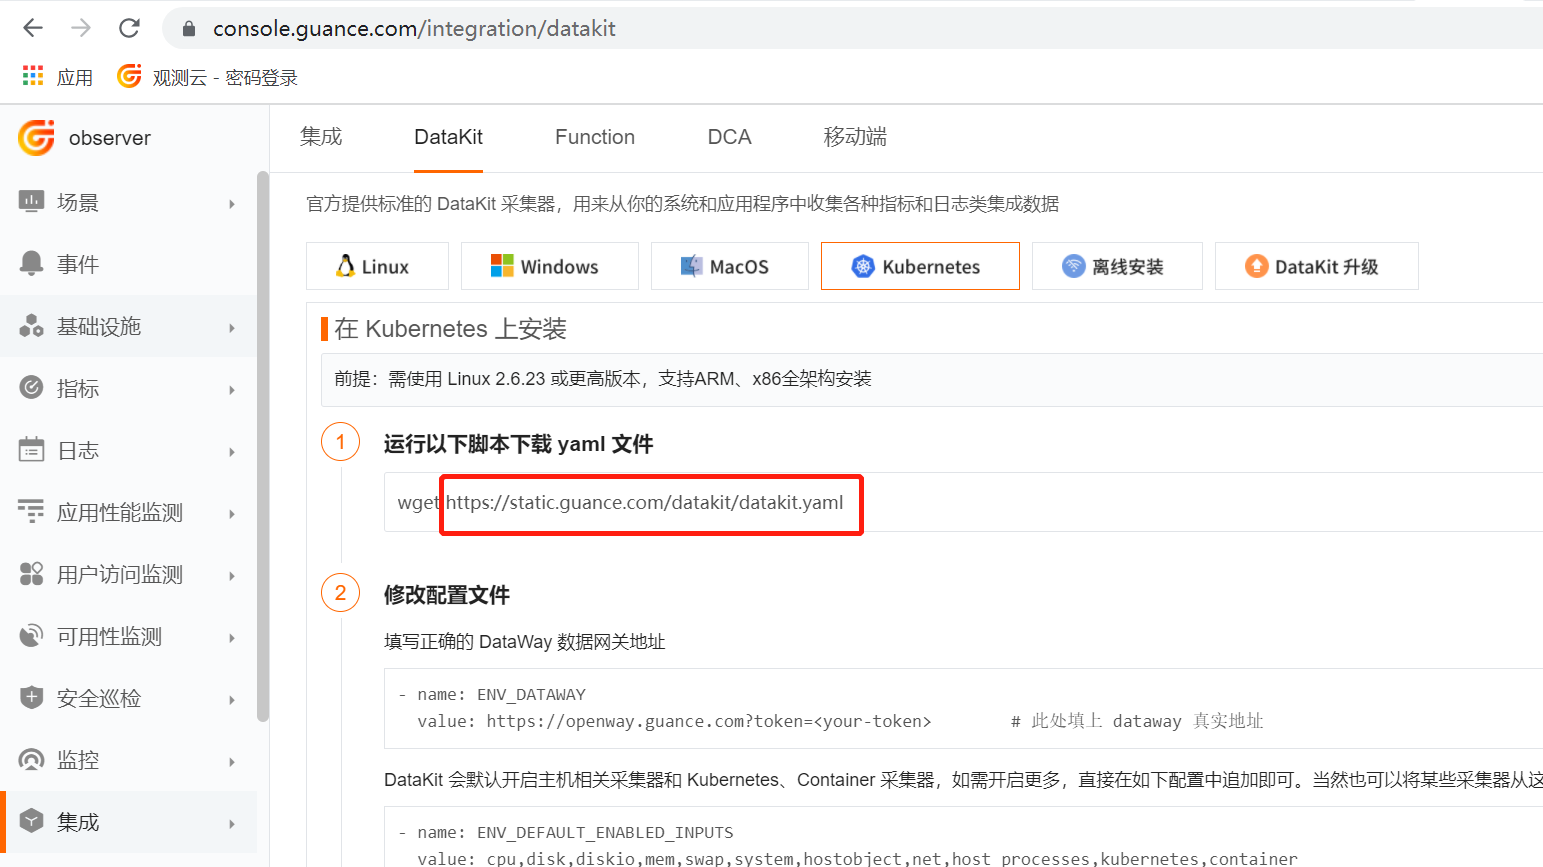
Task: Open the 事件 sidebar menu item
Action: (x=128, y=264)
